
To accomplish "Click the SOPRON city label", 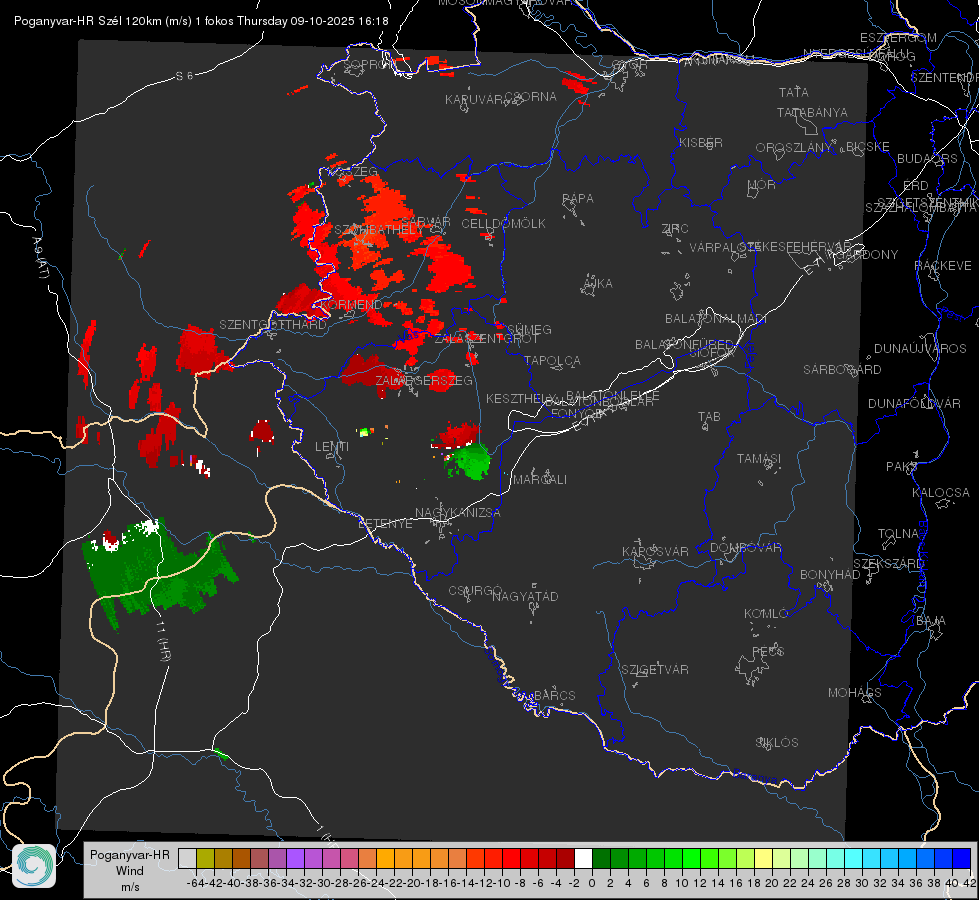I will [368, 64].
